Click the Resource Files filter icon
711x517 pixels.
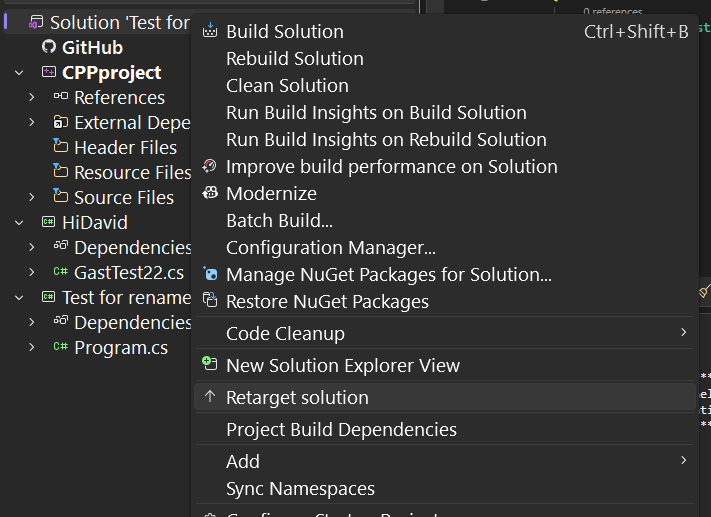[x=60, y=171]
